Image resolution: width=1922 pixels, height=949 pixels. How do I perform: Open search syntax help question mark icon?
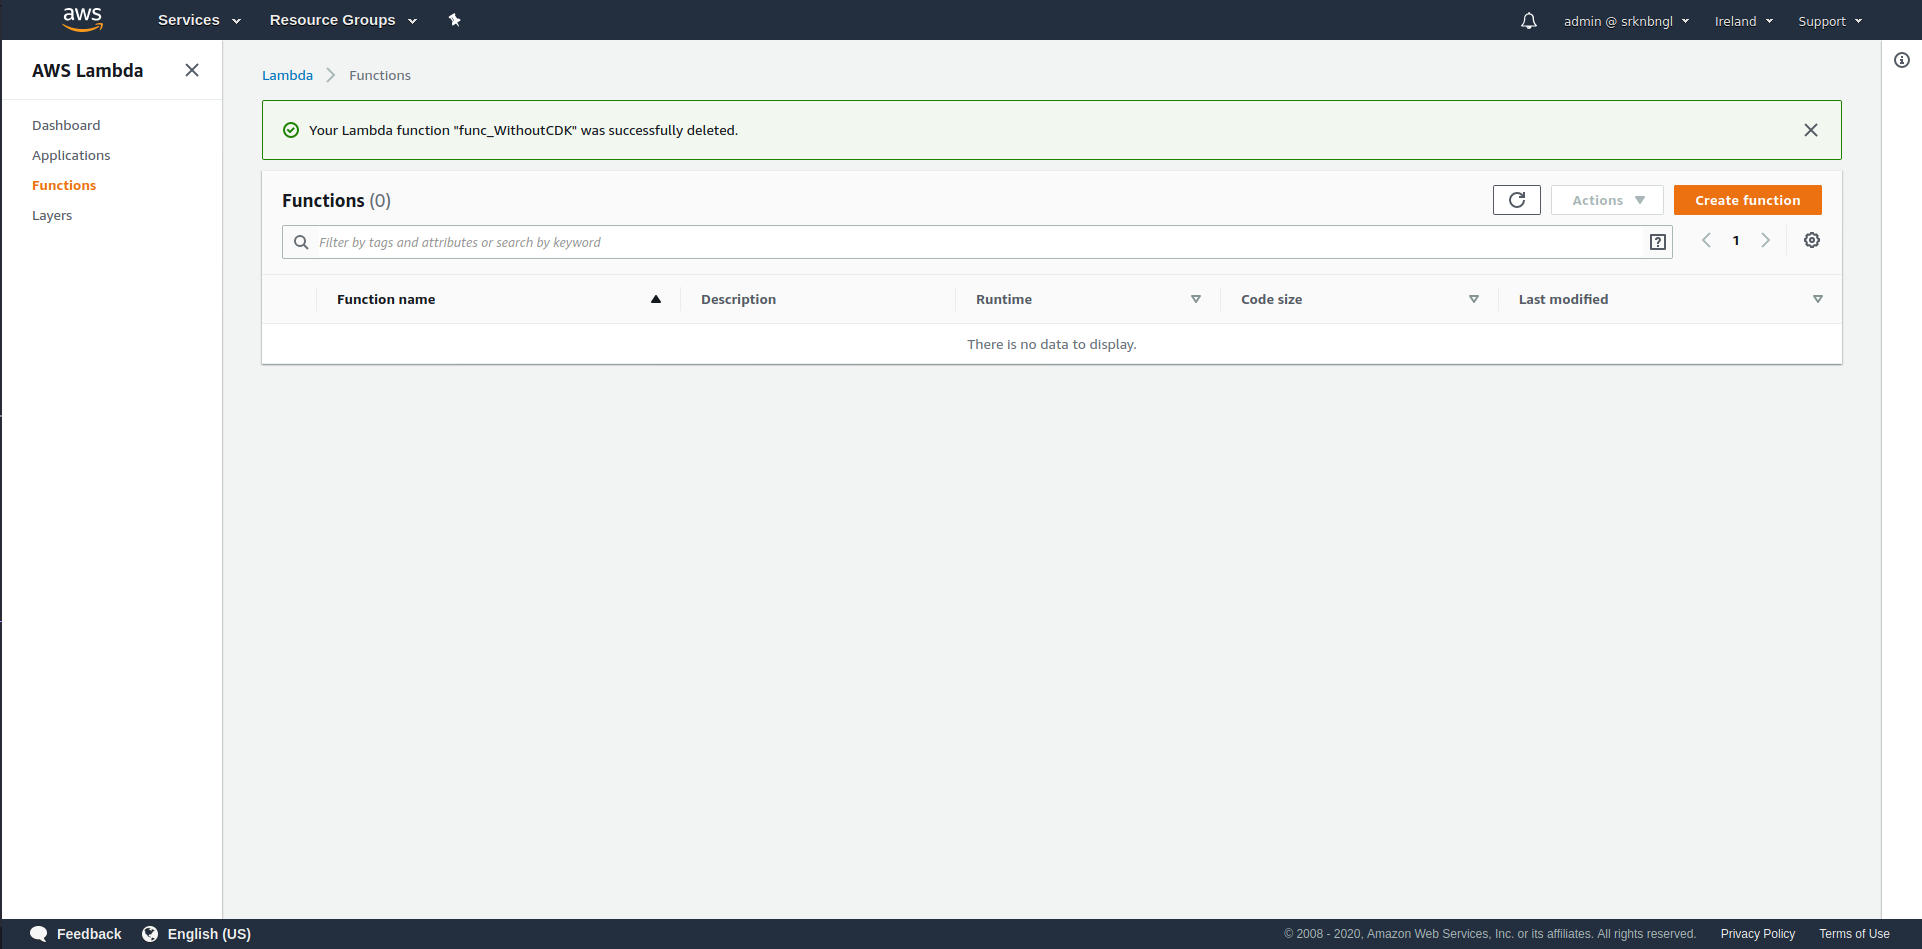(x=1658, y=241)
